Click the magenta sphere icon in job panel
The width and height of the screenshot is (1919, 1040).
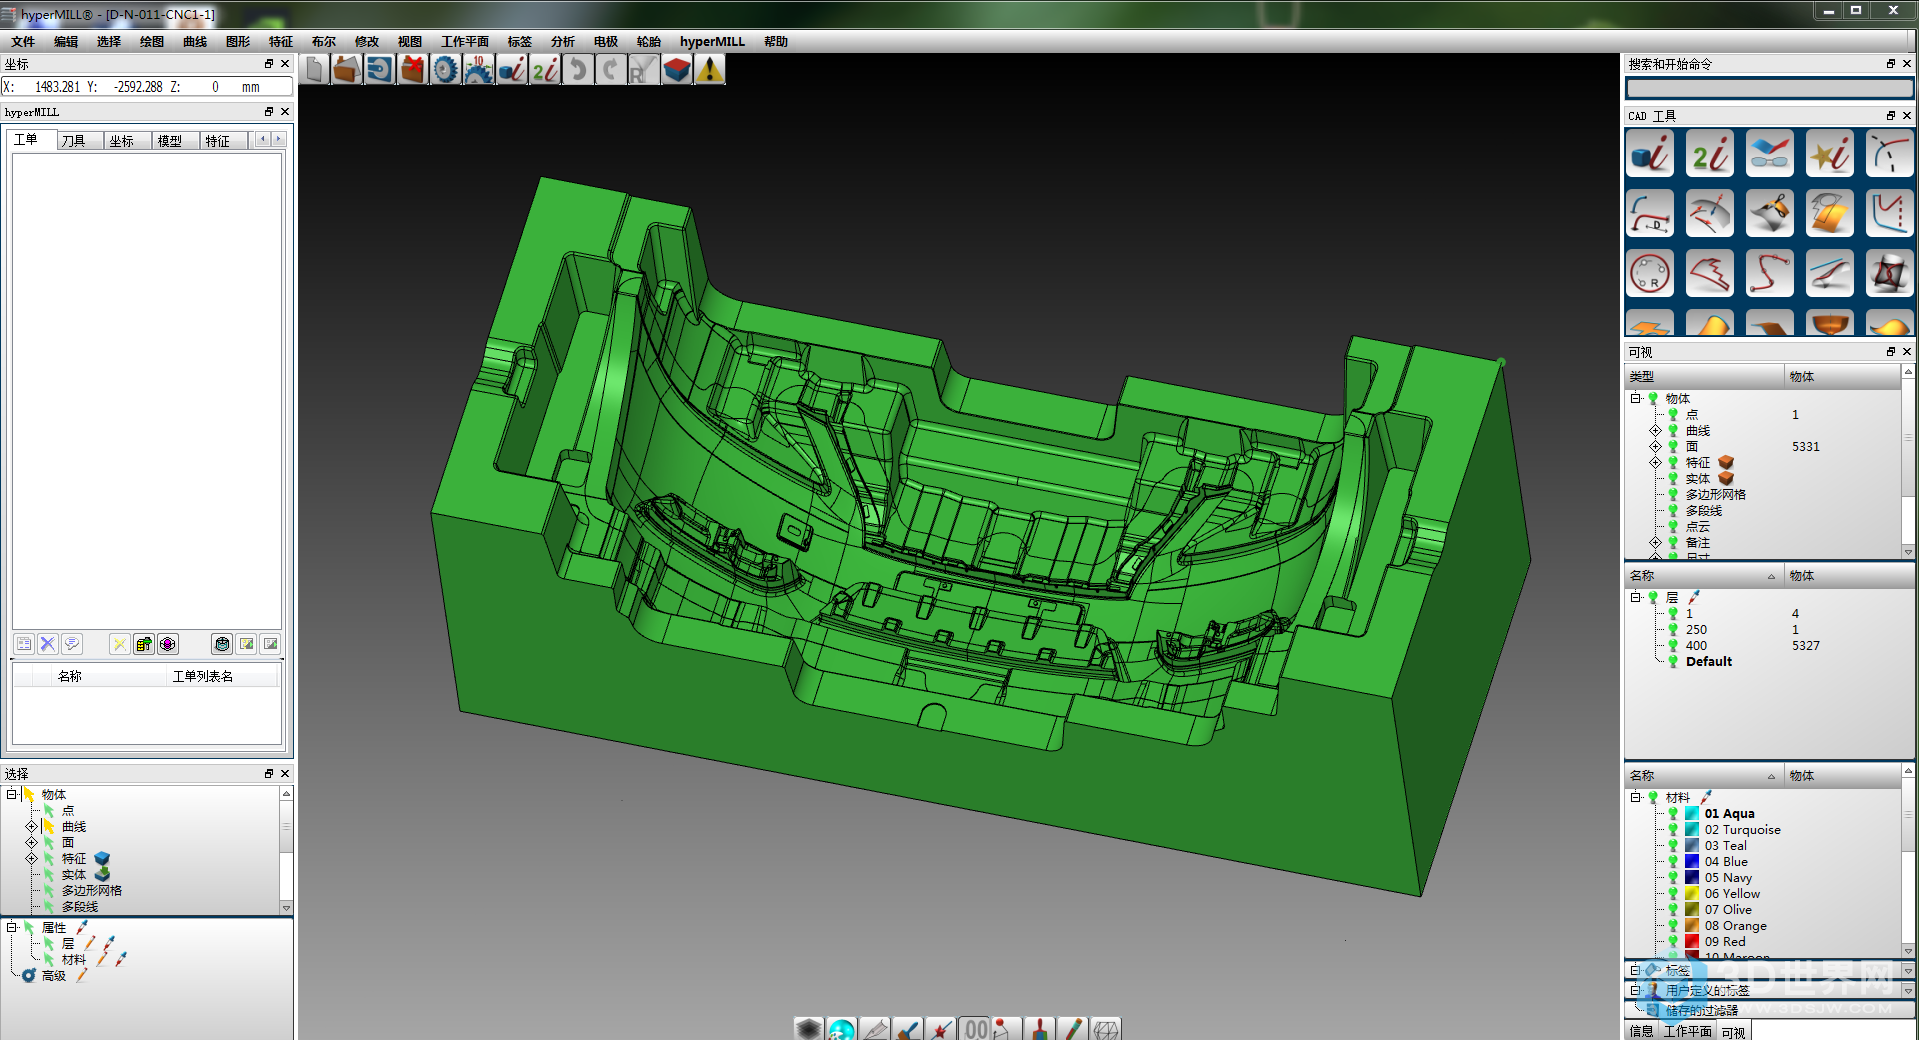click(168, 644)
